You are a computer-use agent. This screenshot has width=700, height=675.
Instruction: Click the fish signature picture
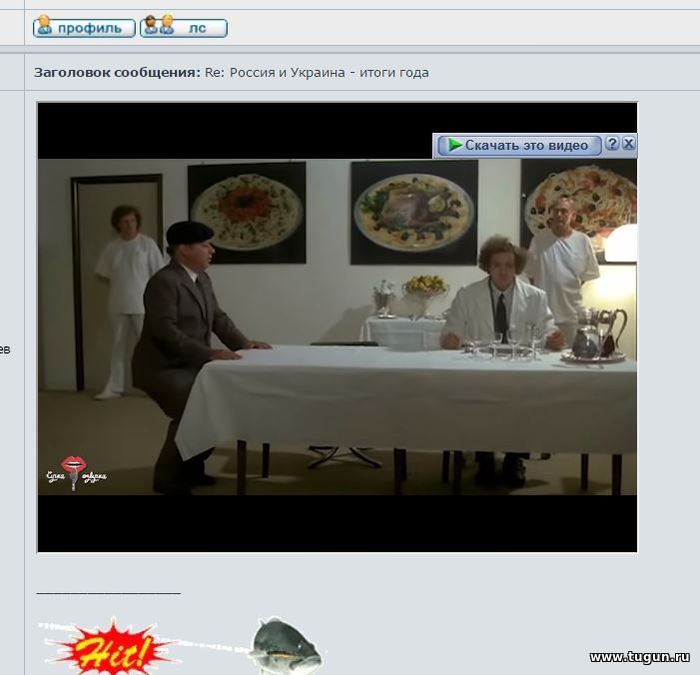tap(286, 645)
